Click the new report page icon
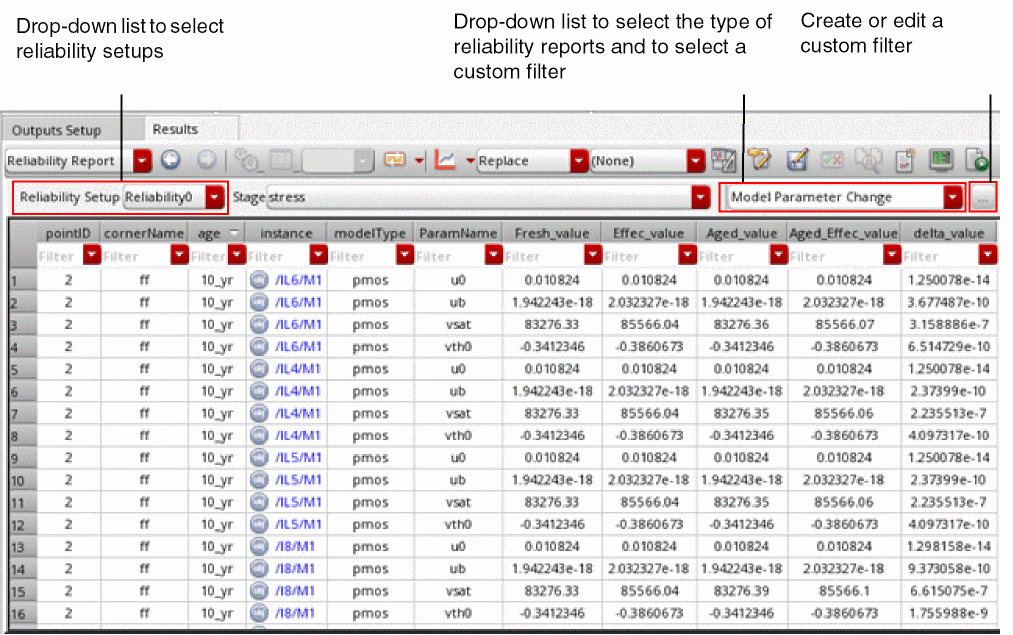The height and width of the screenshot is (635, 1013). pos(904,161)
